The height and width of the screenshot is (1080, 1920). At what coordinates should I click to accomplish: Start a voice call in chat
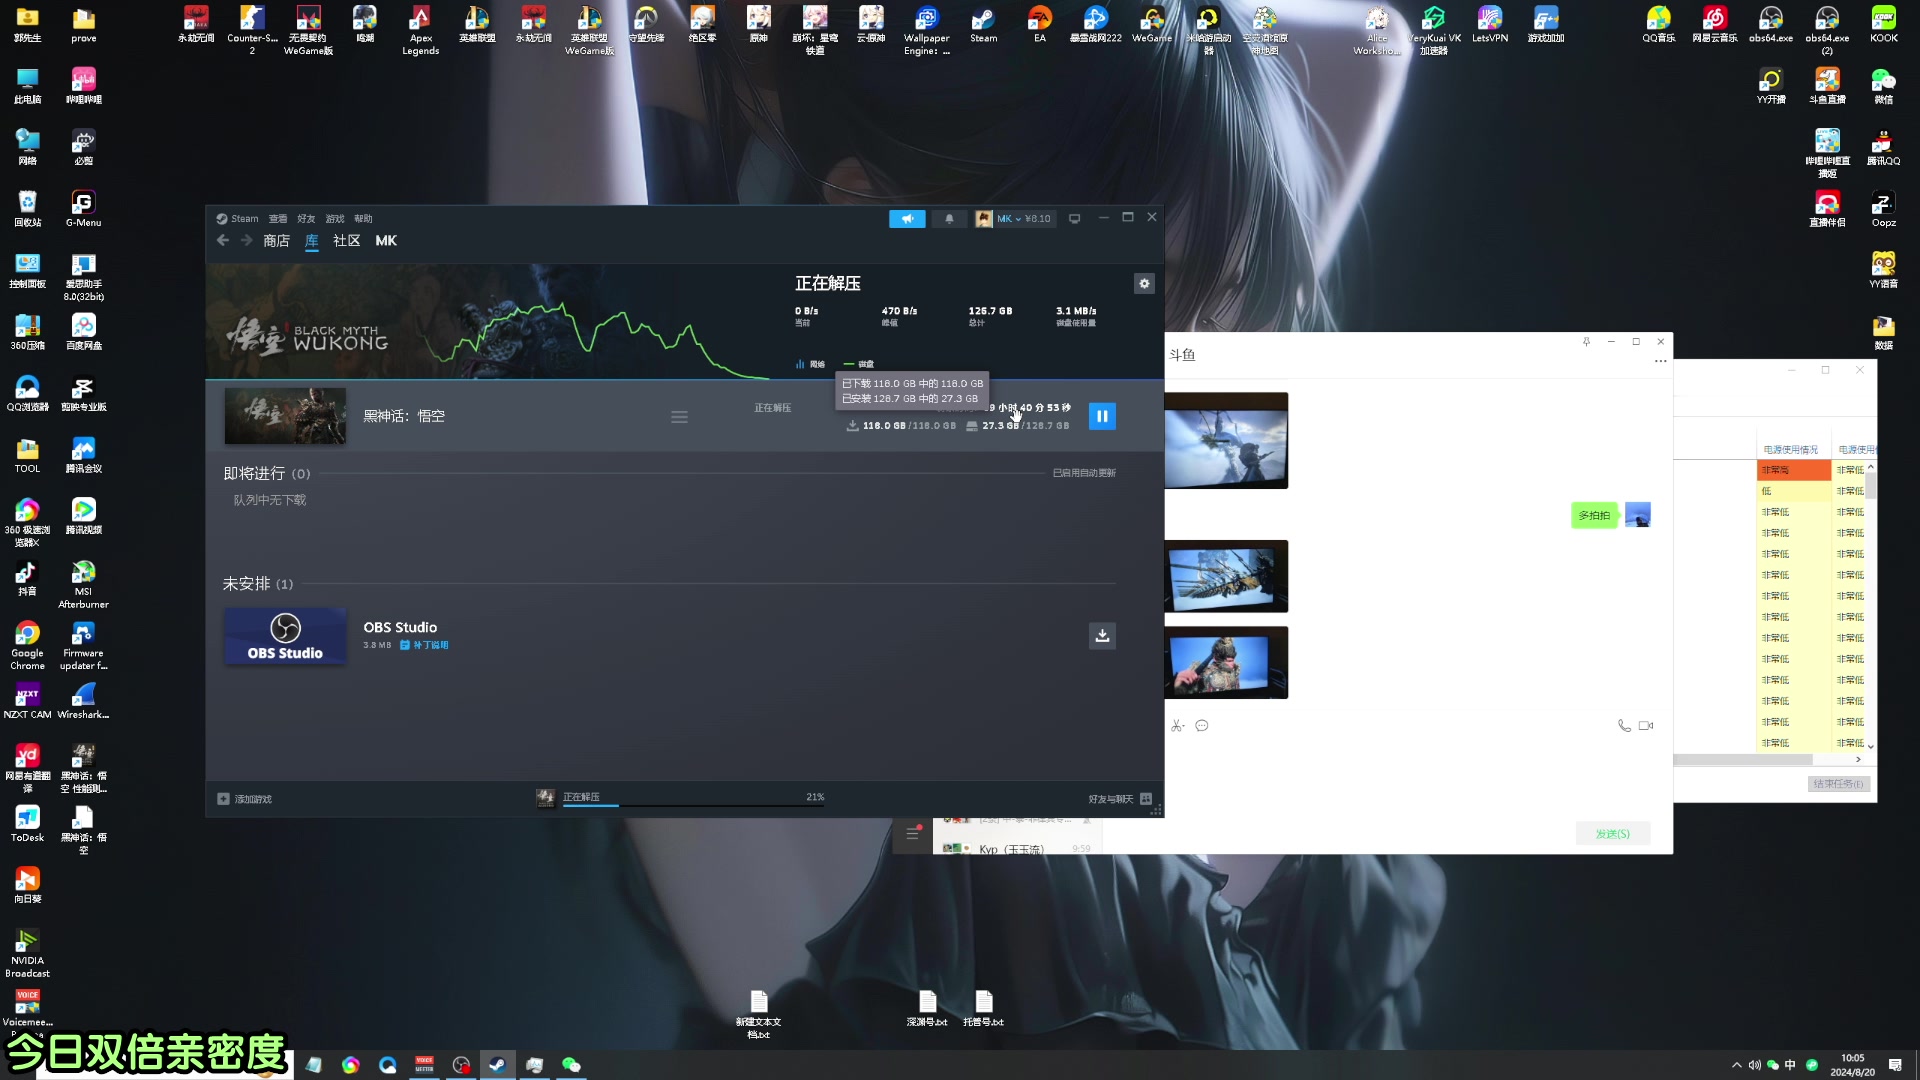coord(1624,726)
